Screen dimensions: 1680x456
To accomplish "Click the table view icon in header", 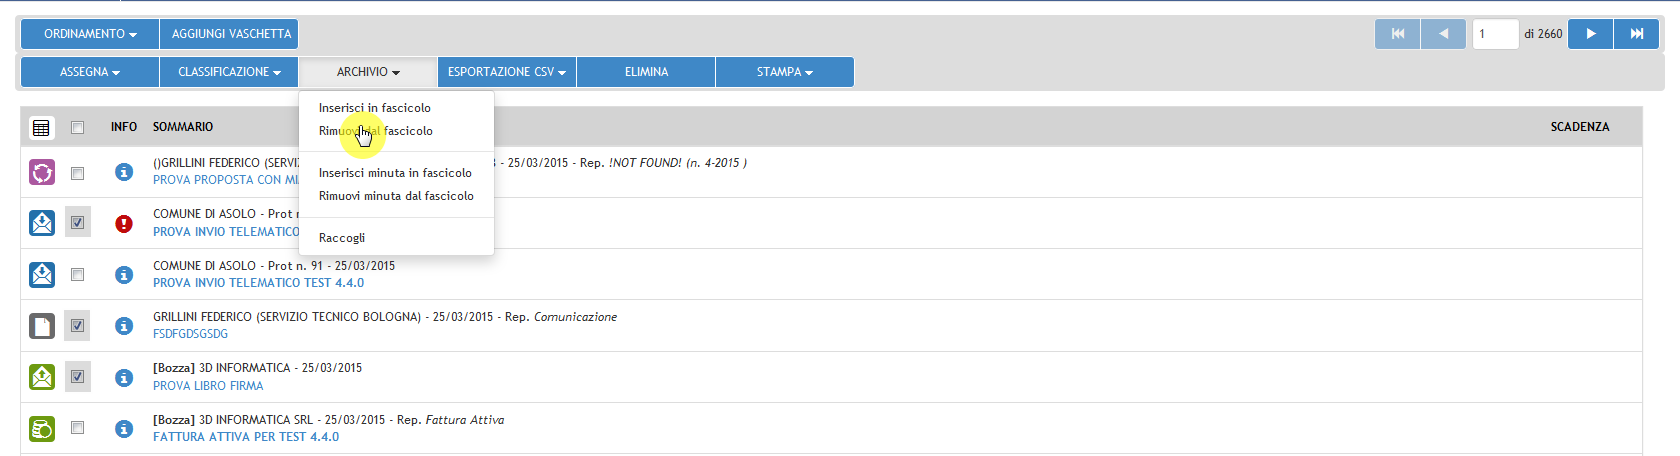I will (x=41, y=127).
